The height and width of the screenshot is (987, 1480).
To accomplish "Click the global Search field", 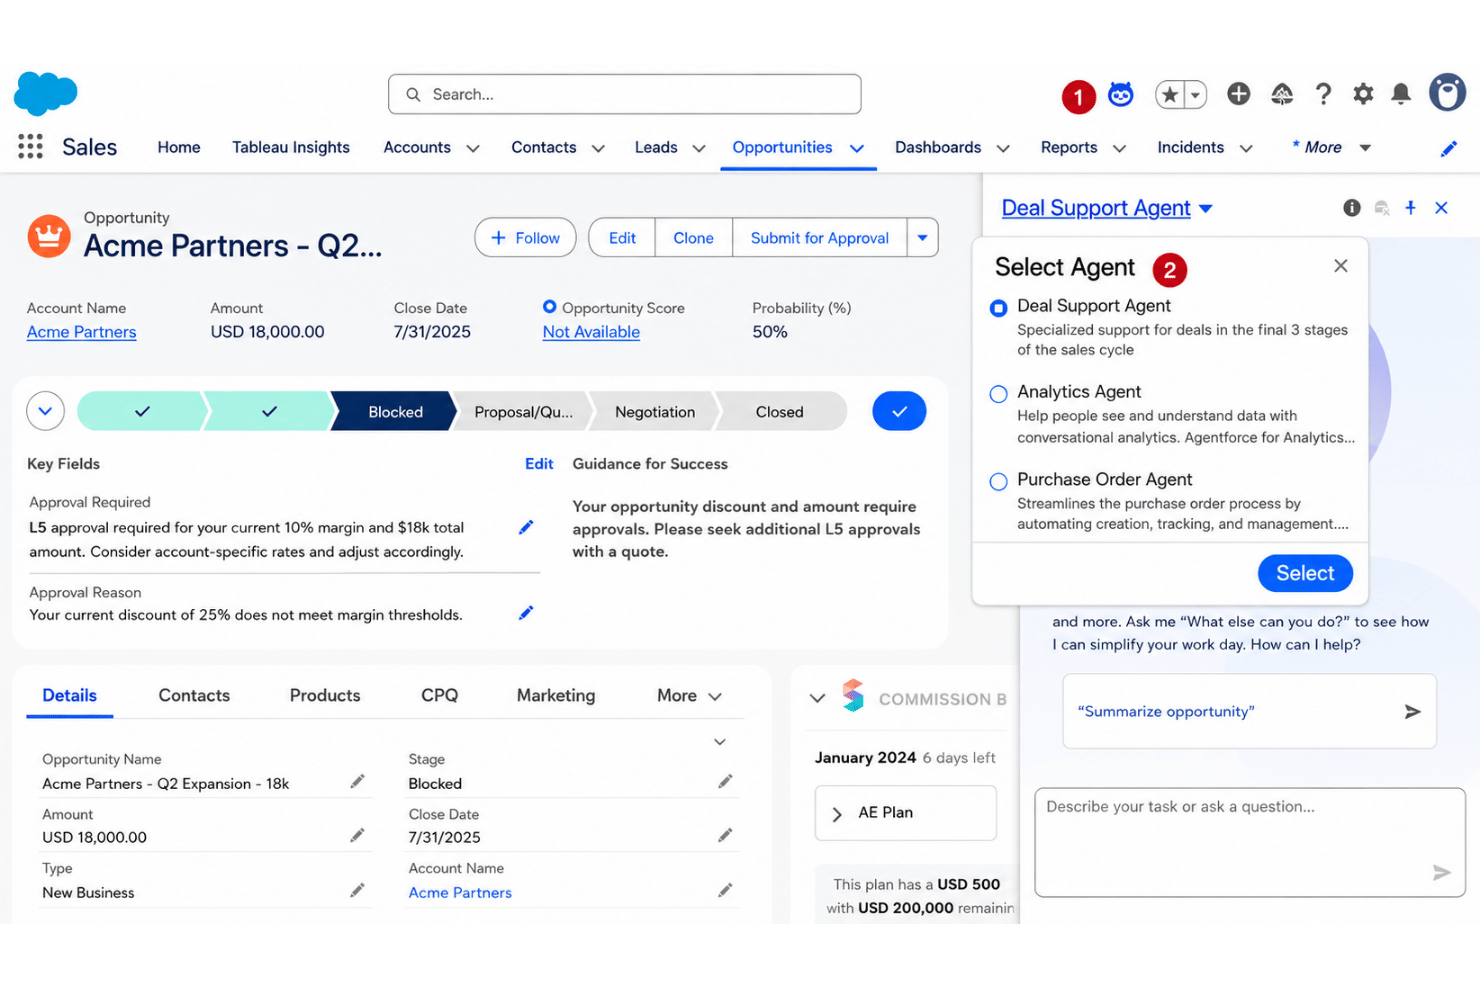I will [625, 94].
